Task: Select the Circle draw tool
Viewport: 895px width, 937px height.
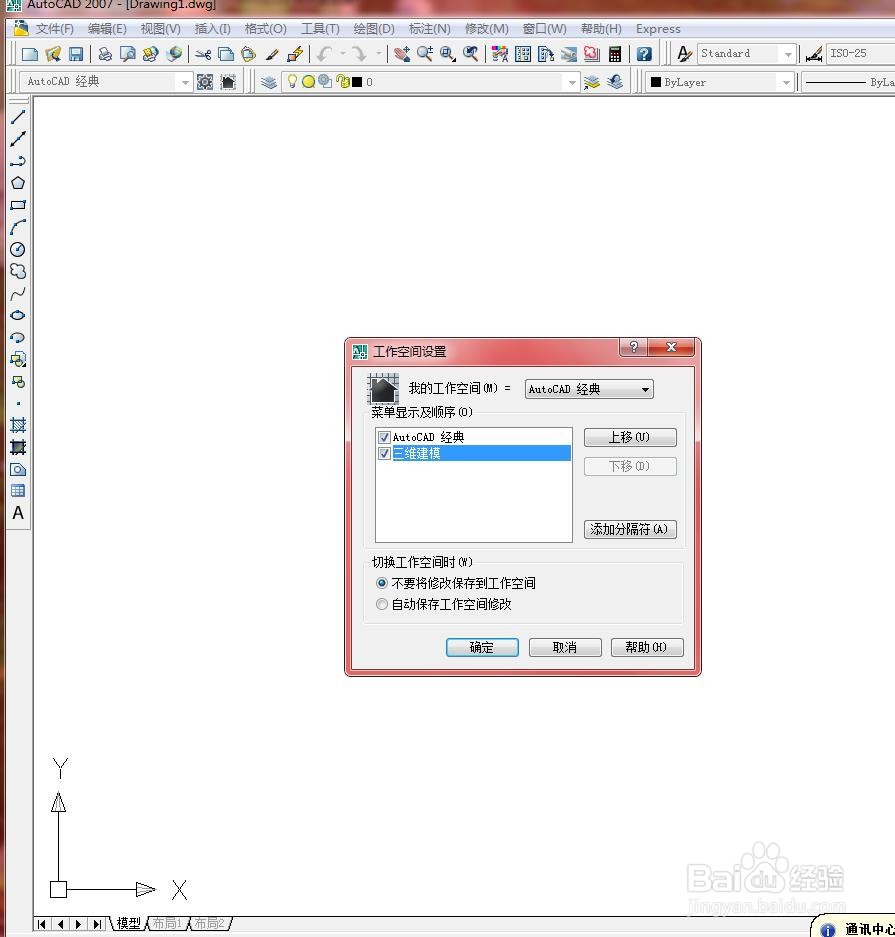Action: tap(18, 249)
